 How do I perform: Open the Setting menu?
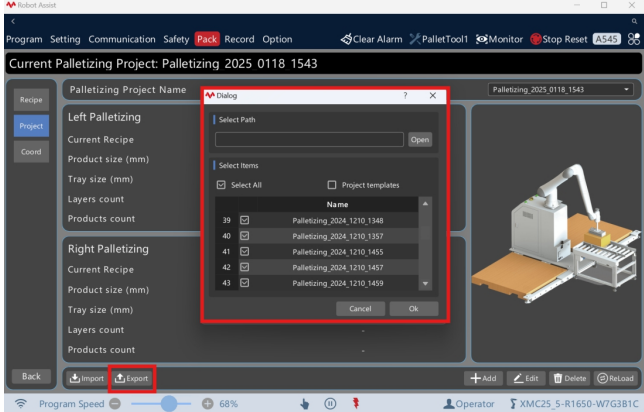pos(65,39)
